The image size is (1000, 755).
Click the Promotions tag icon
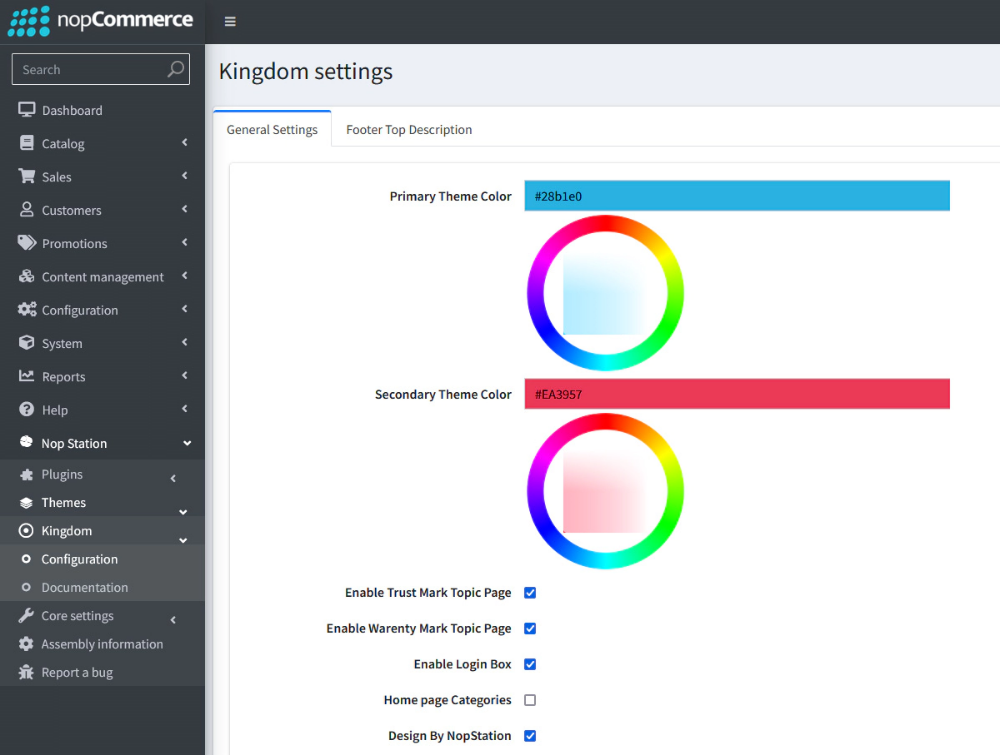tap(24, 243)
